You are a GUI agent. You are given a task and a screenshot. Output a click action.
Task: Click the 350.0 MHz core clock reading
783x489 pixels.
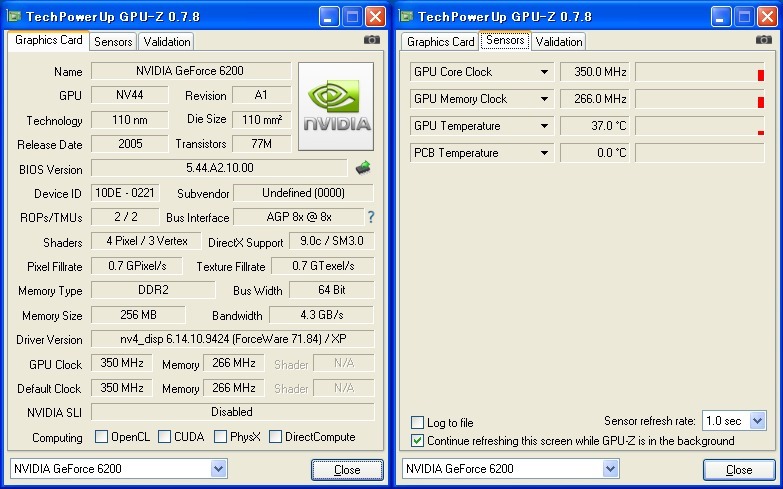[595, 72]
